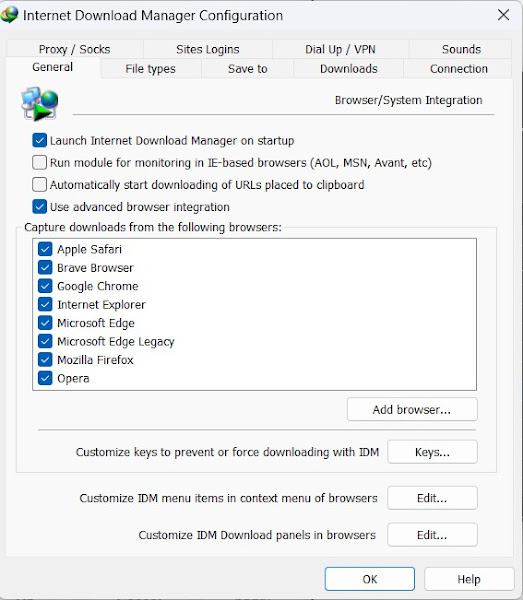This screenshot has height=600, width=523.
Task: Switch to the Connection tab
Action: [458, 69]
